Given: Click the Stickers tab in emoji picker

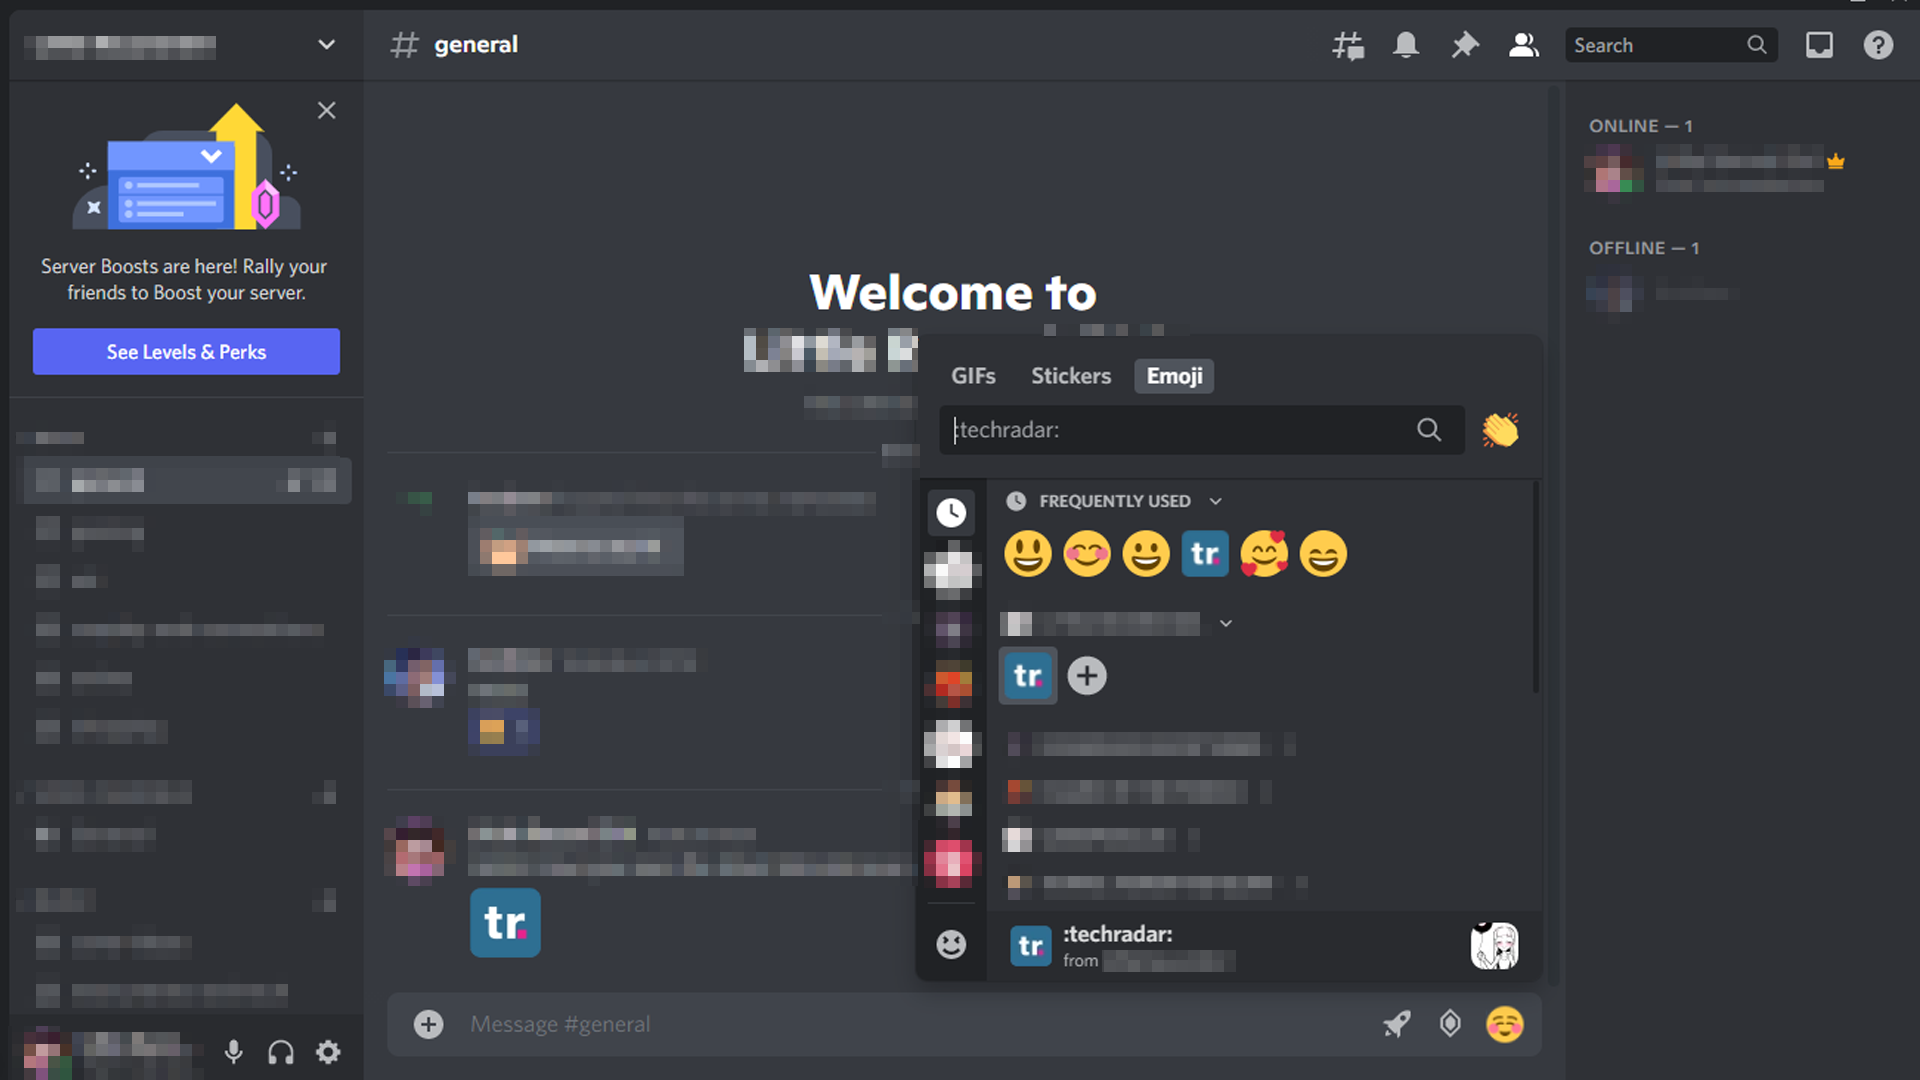Looking at the screenshot, I should [x=1071, y=375].
